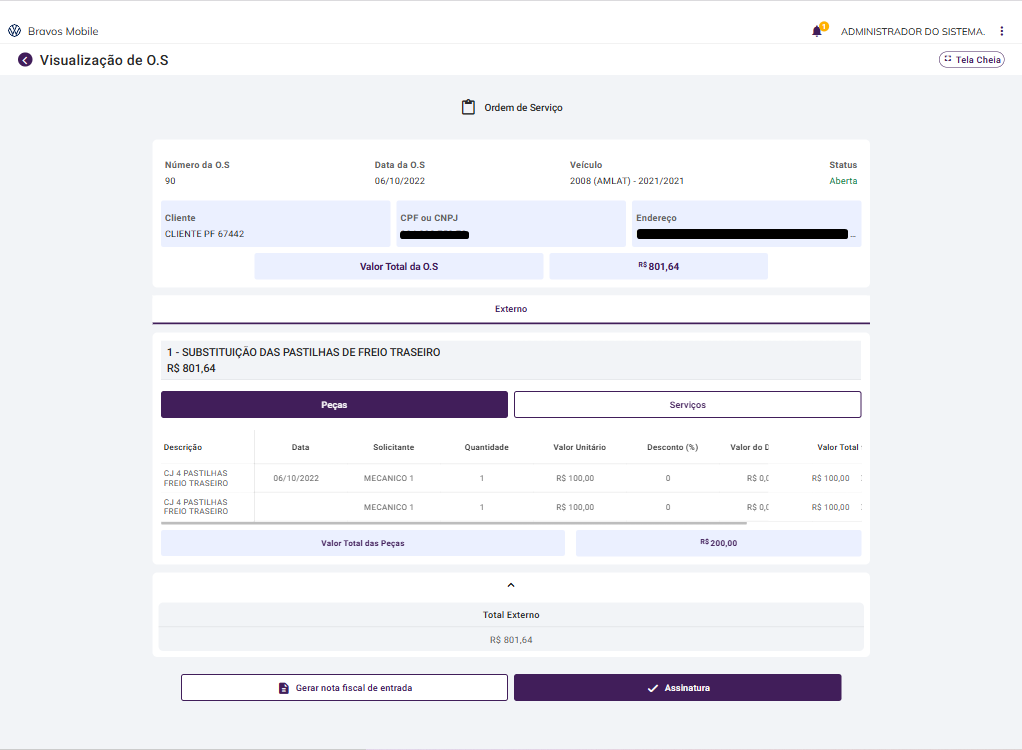
Task: Click the back arrow beside Visualização de O.S
Action: pyautogui.click(x=25, y=60)
